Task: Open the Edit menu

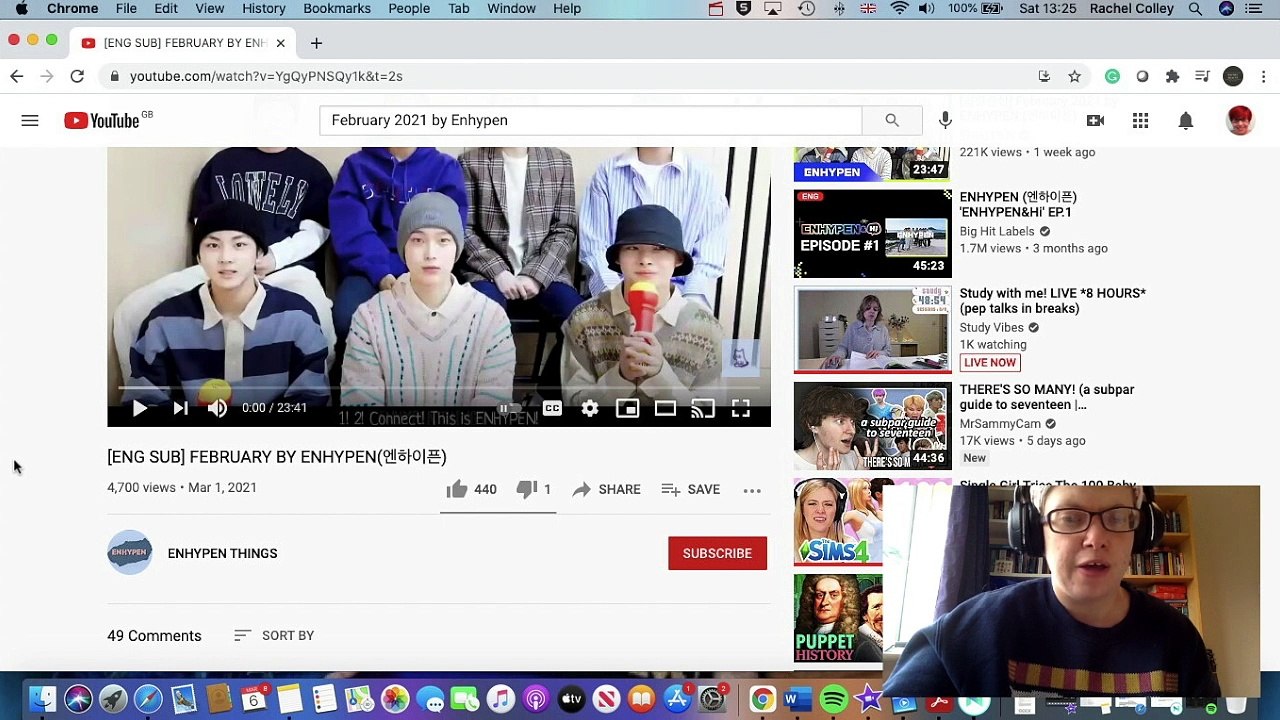Action: [166, 8]
